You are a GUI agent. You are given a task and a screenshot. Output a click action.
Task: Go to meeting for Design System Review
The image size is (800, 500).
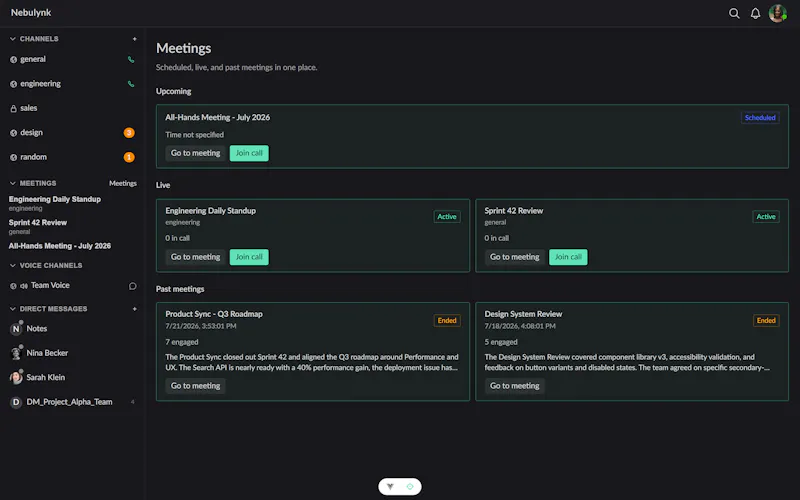click(515, 386)
